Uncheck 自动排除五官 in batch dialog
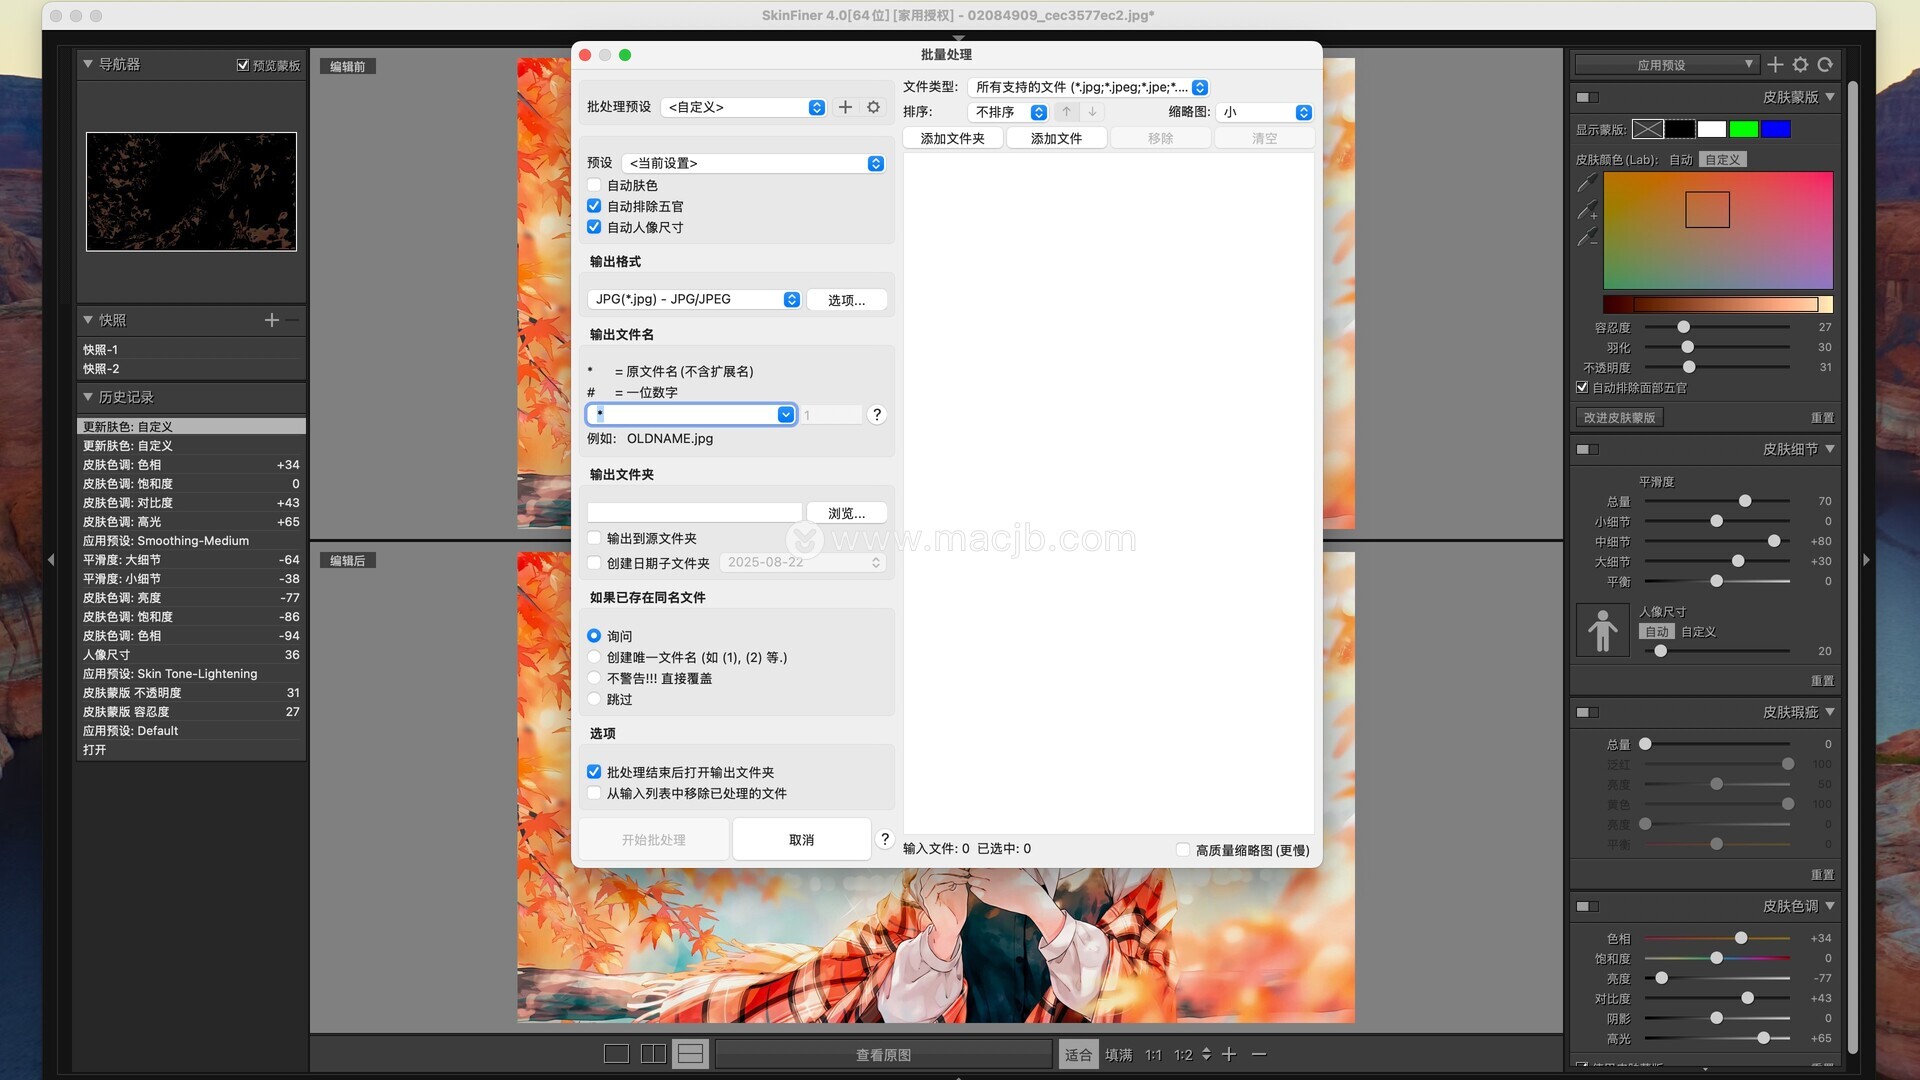Screen dimensions: 1920x1080 (594, 206)
